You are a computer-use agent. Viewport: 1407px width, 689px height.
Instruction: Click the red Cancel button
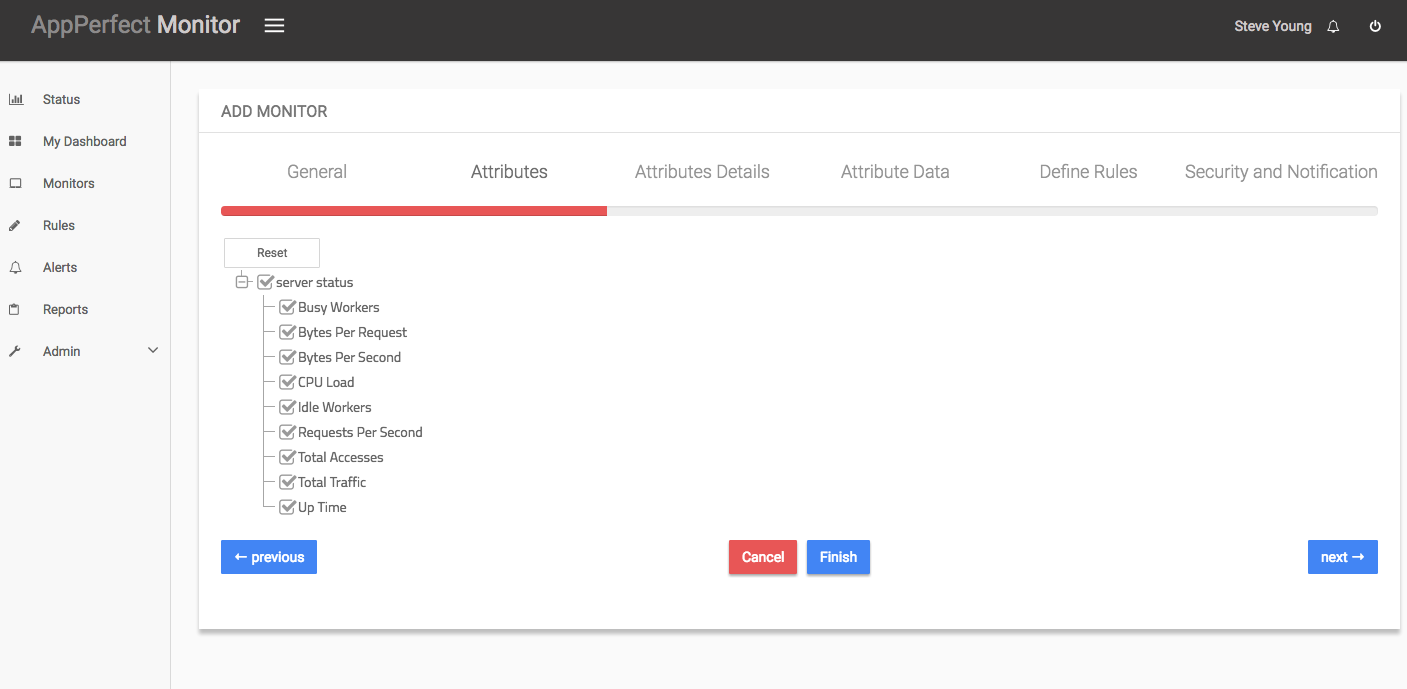click(763, 557)
